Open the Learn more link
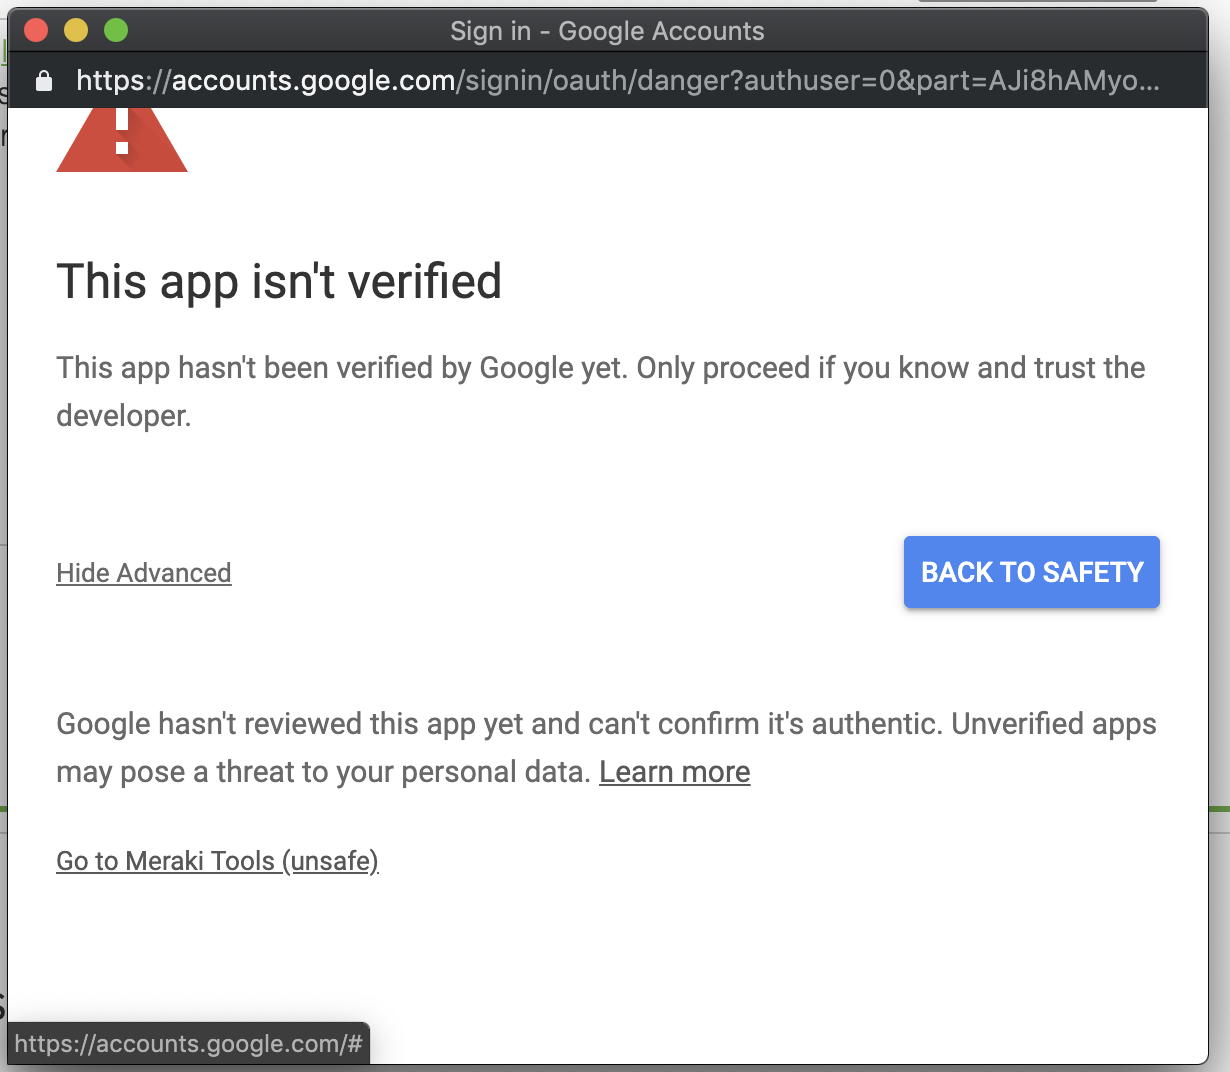Image resolution: width=1230 pixels, height=1072 pixels. 674,771
